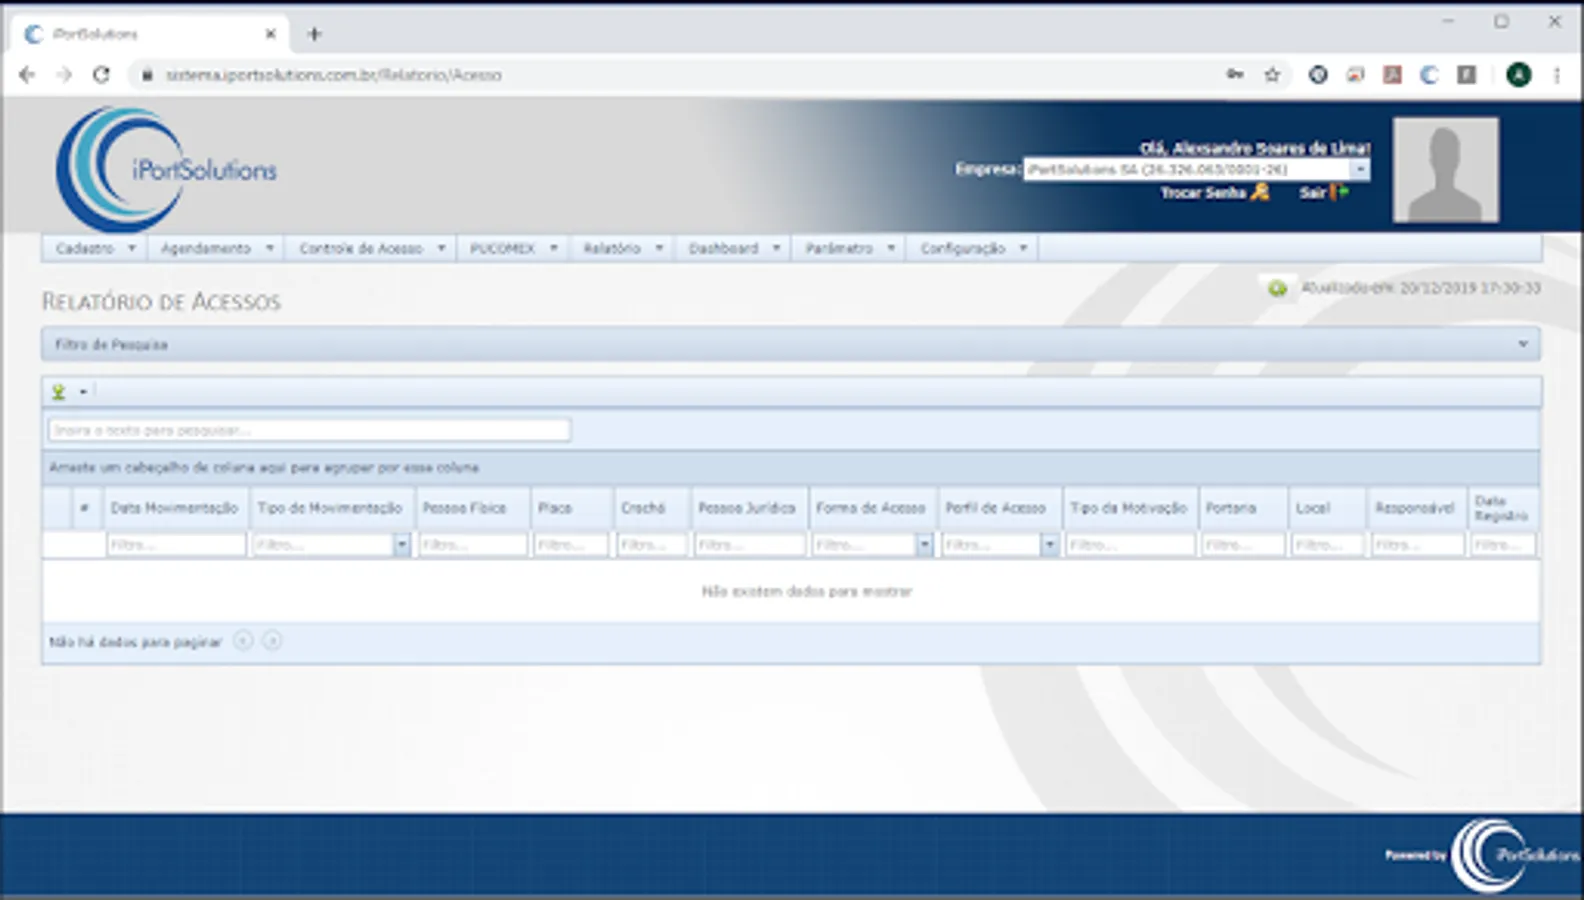Screen dimensions: 1584x900
Task: Open Forma de Acesso filter dropdown
Action: pyautogui.click(x=925, y=545)
